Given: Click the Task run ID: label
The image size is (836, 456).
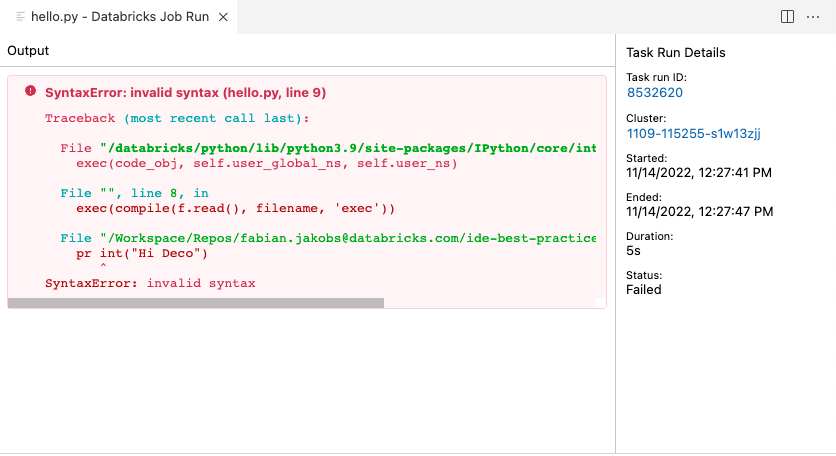Looking at the screenshot, I should coord(656,77).
